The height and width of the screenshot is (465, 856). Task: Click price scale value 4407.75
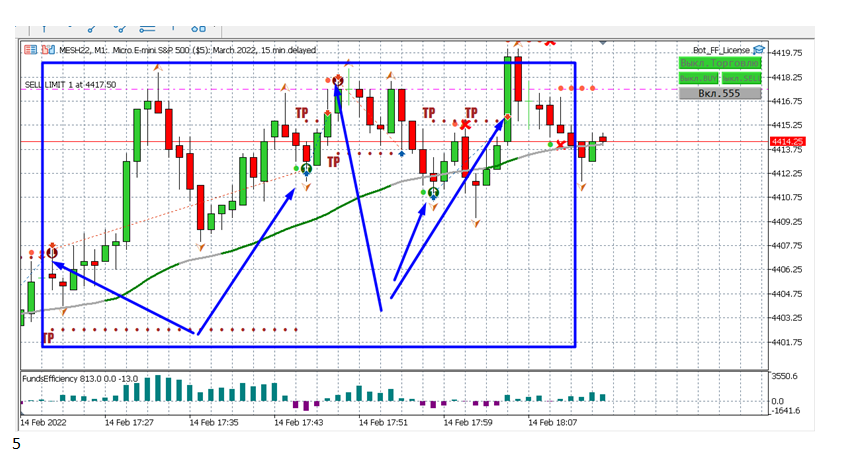tap(786, 246)
